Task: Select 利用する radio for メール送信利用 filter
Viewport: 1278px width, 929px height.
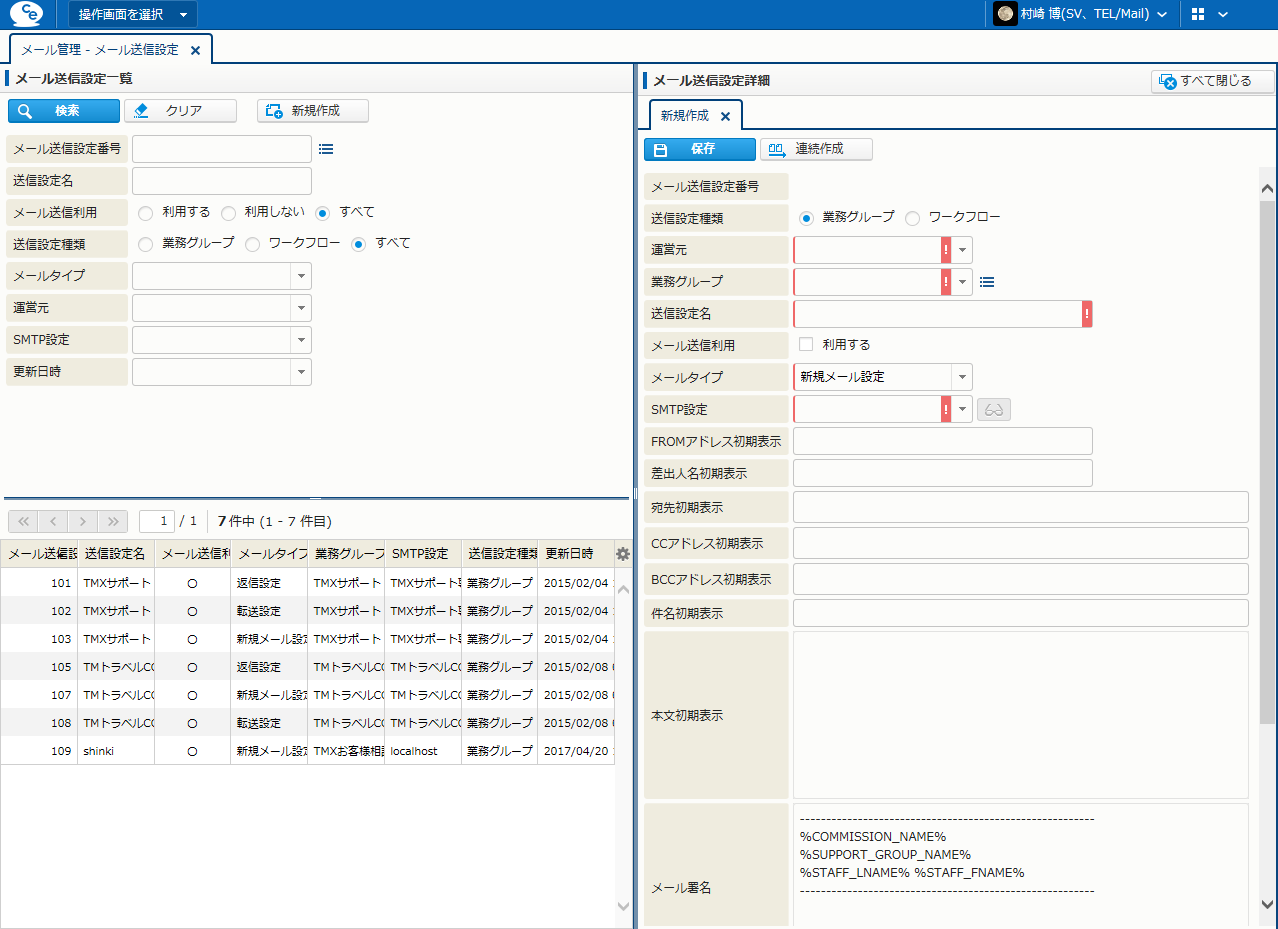Action: tap(146, 213)
